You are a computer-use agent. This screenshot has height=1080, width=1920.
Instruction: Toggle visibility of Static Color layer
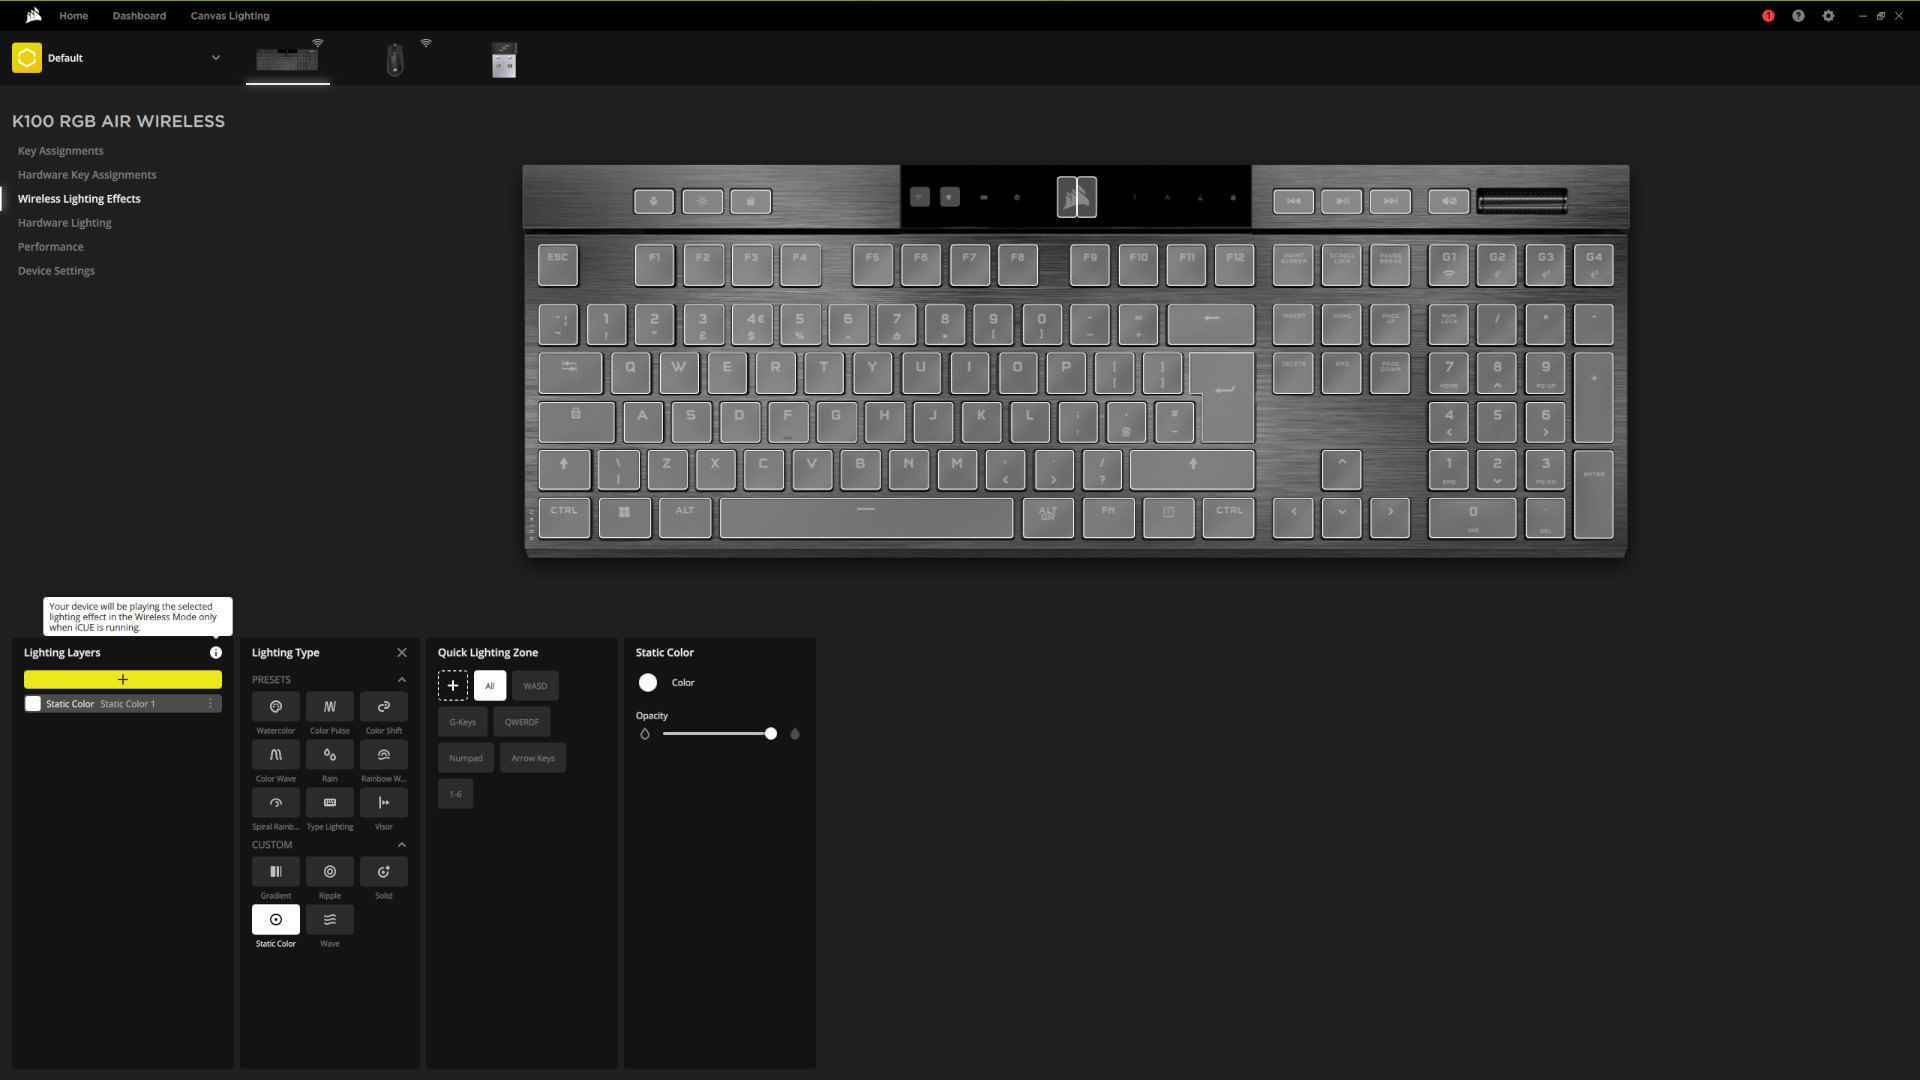click(33, 703)
